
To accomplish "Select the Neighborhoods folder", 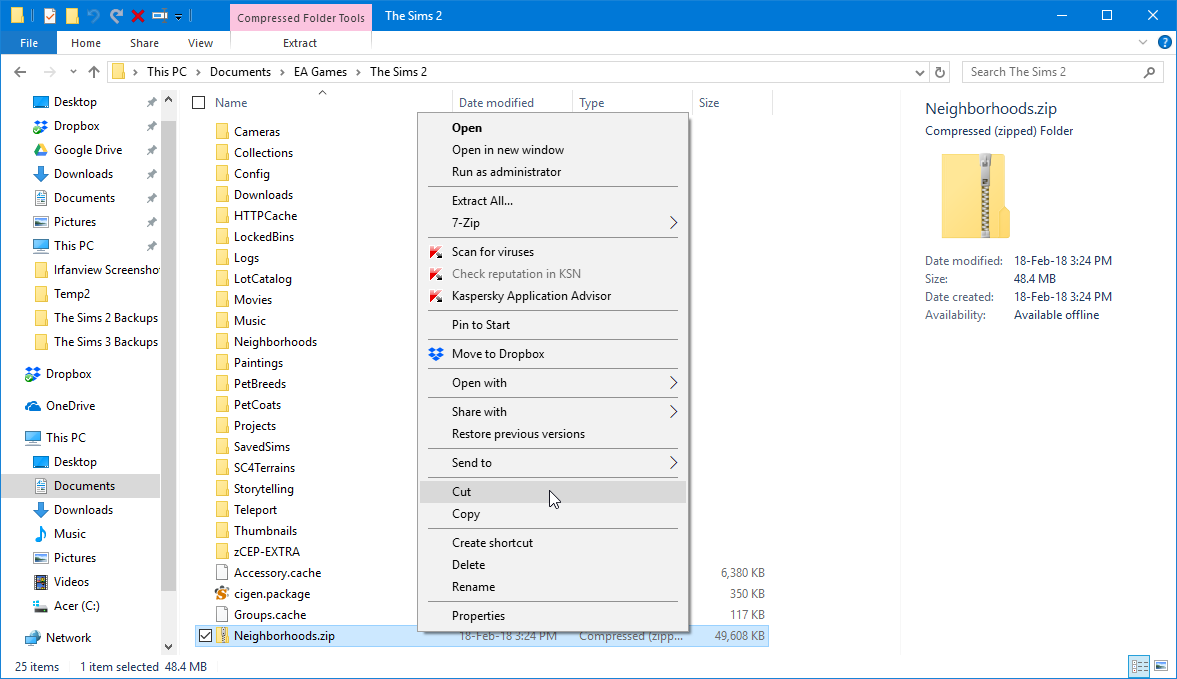I will (275, 341).
